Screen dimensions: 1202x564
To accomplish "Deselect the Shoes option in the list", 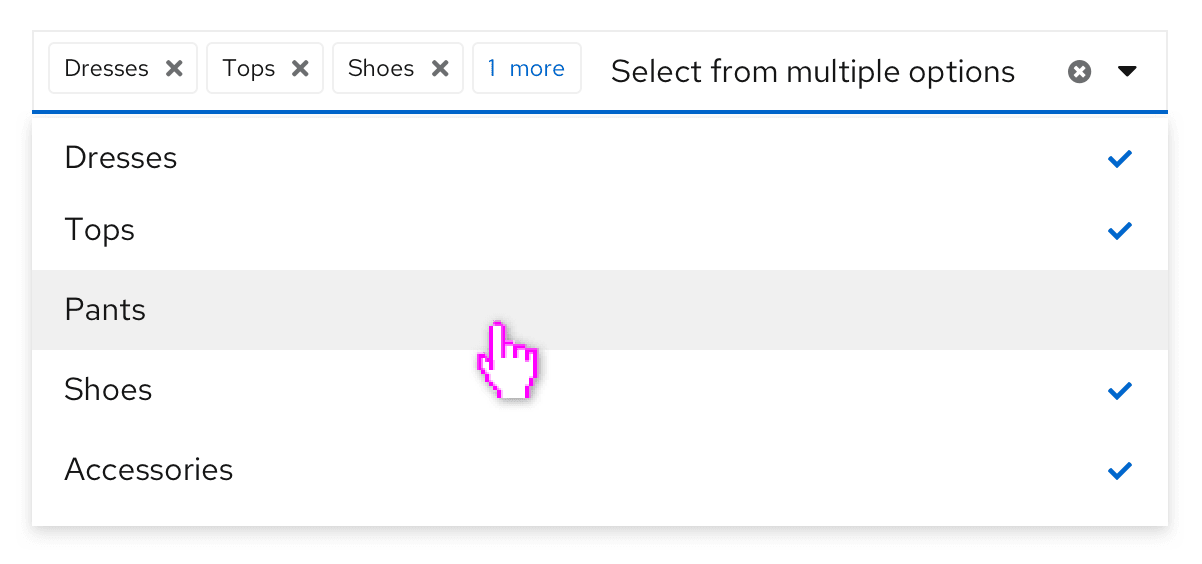I will 108,389.
